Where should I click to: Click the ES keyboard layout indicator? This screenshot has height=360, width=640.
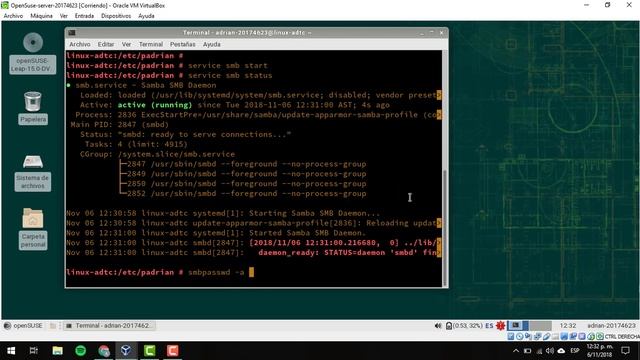coord(489,326)
